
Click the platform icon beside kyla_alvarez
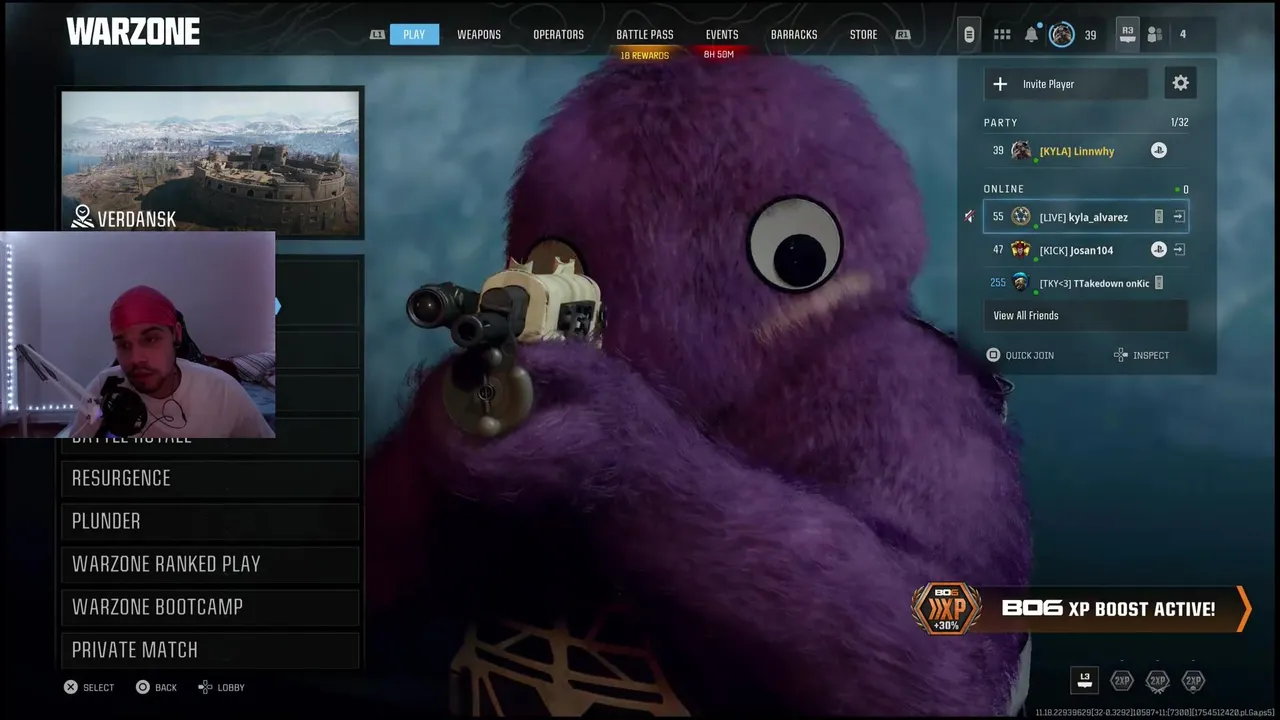point(1159,217)
